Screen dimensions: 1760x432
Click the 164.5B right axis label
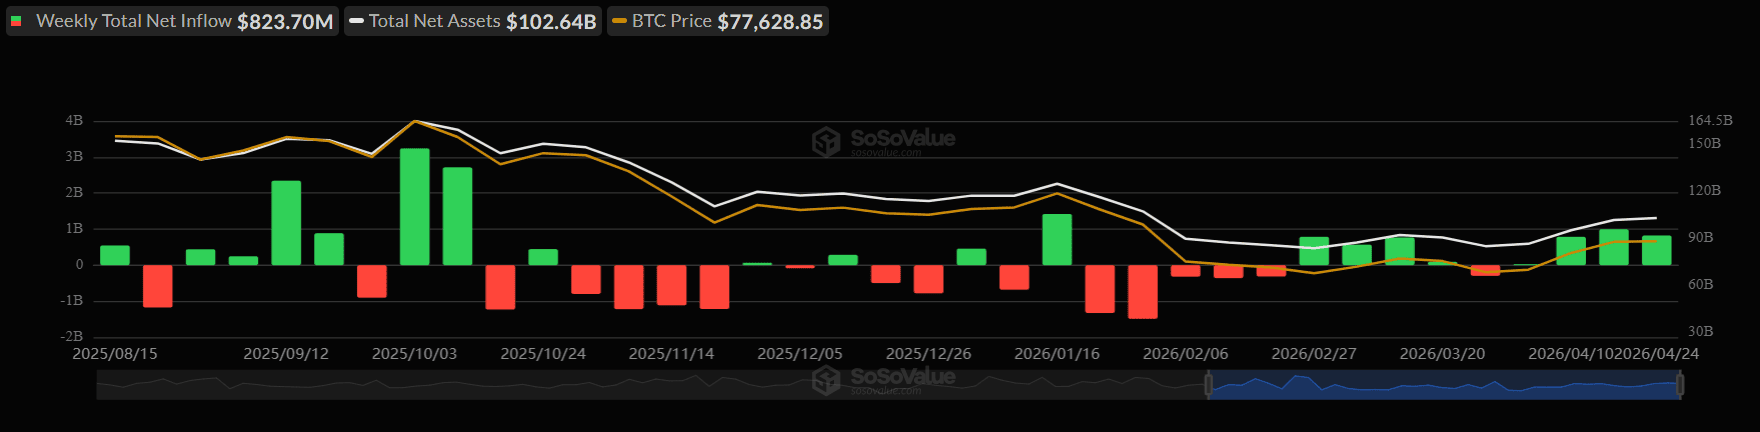click(1710, 120)
